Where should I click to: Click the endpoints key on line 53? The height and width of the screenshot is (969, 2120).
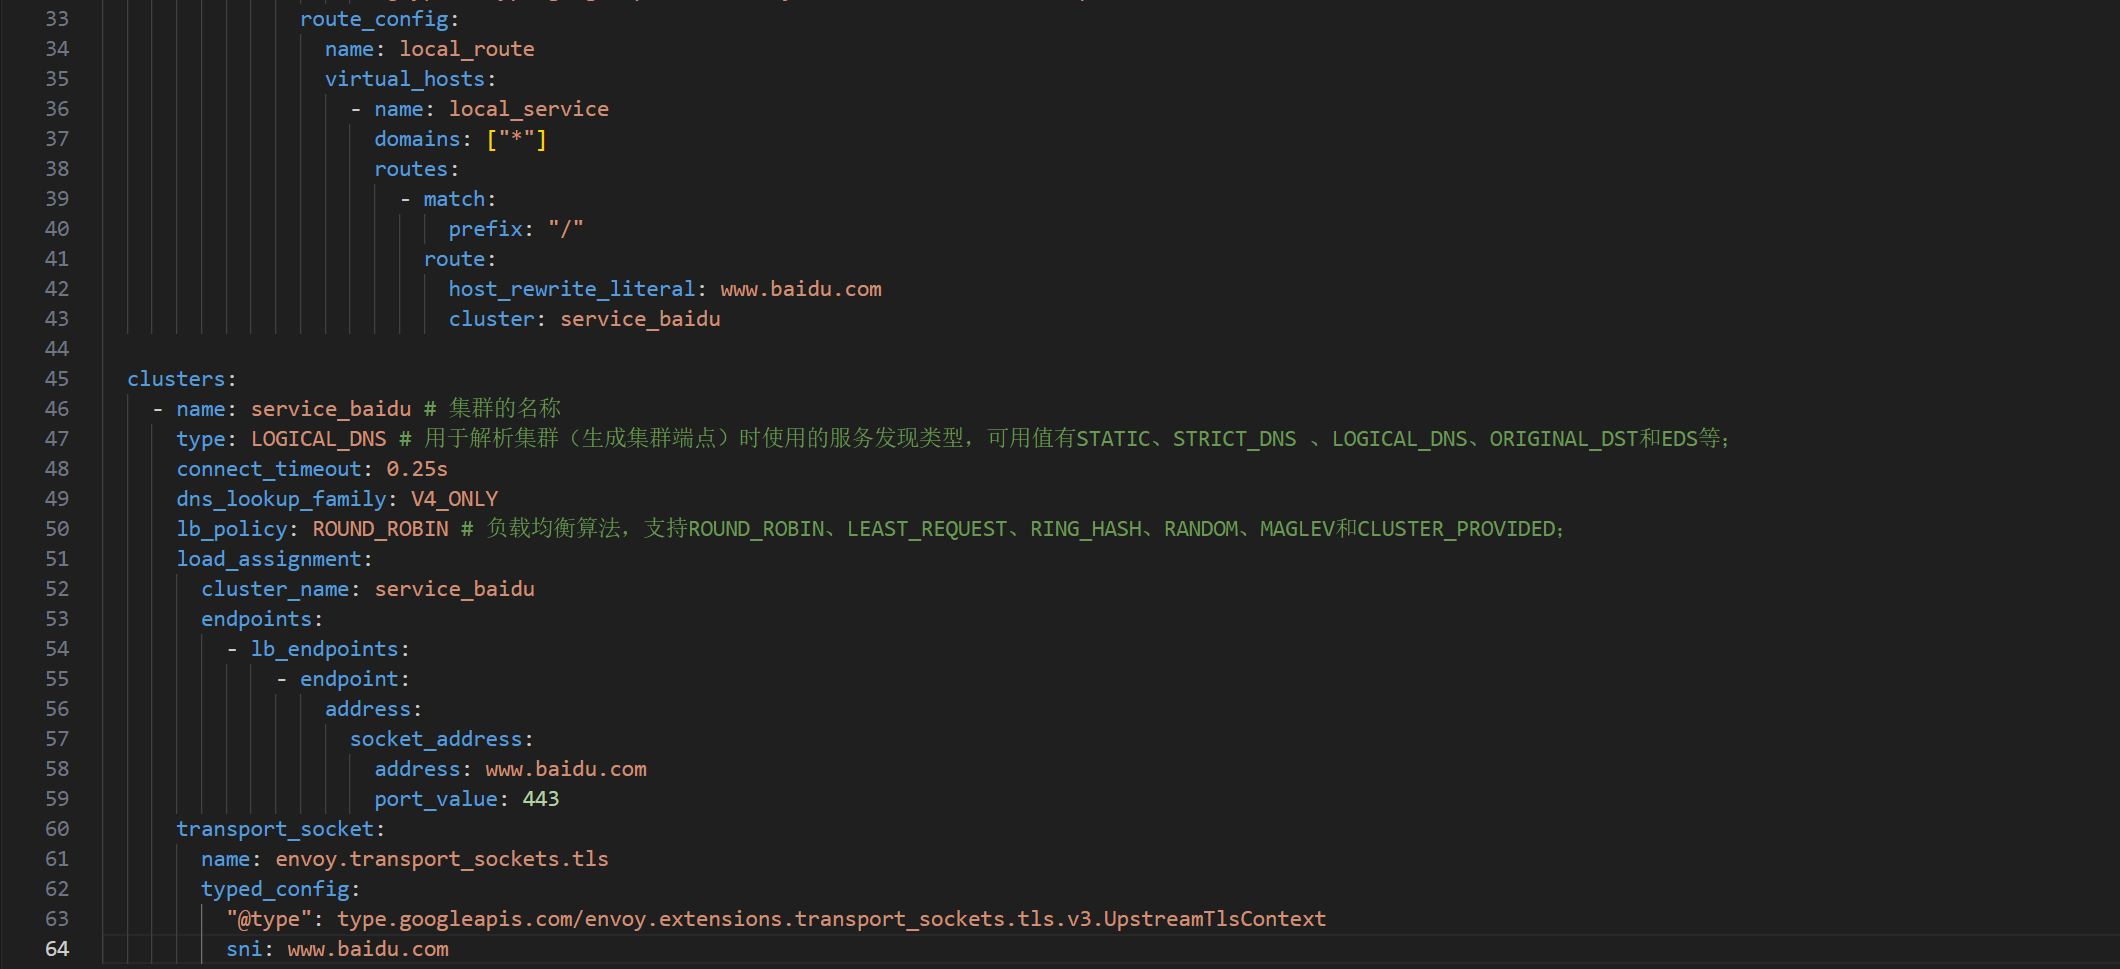click(x=257, y=619)
